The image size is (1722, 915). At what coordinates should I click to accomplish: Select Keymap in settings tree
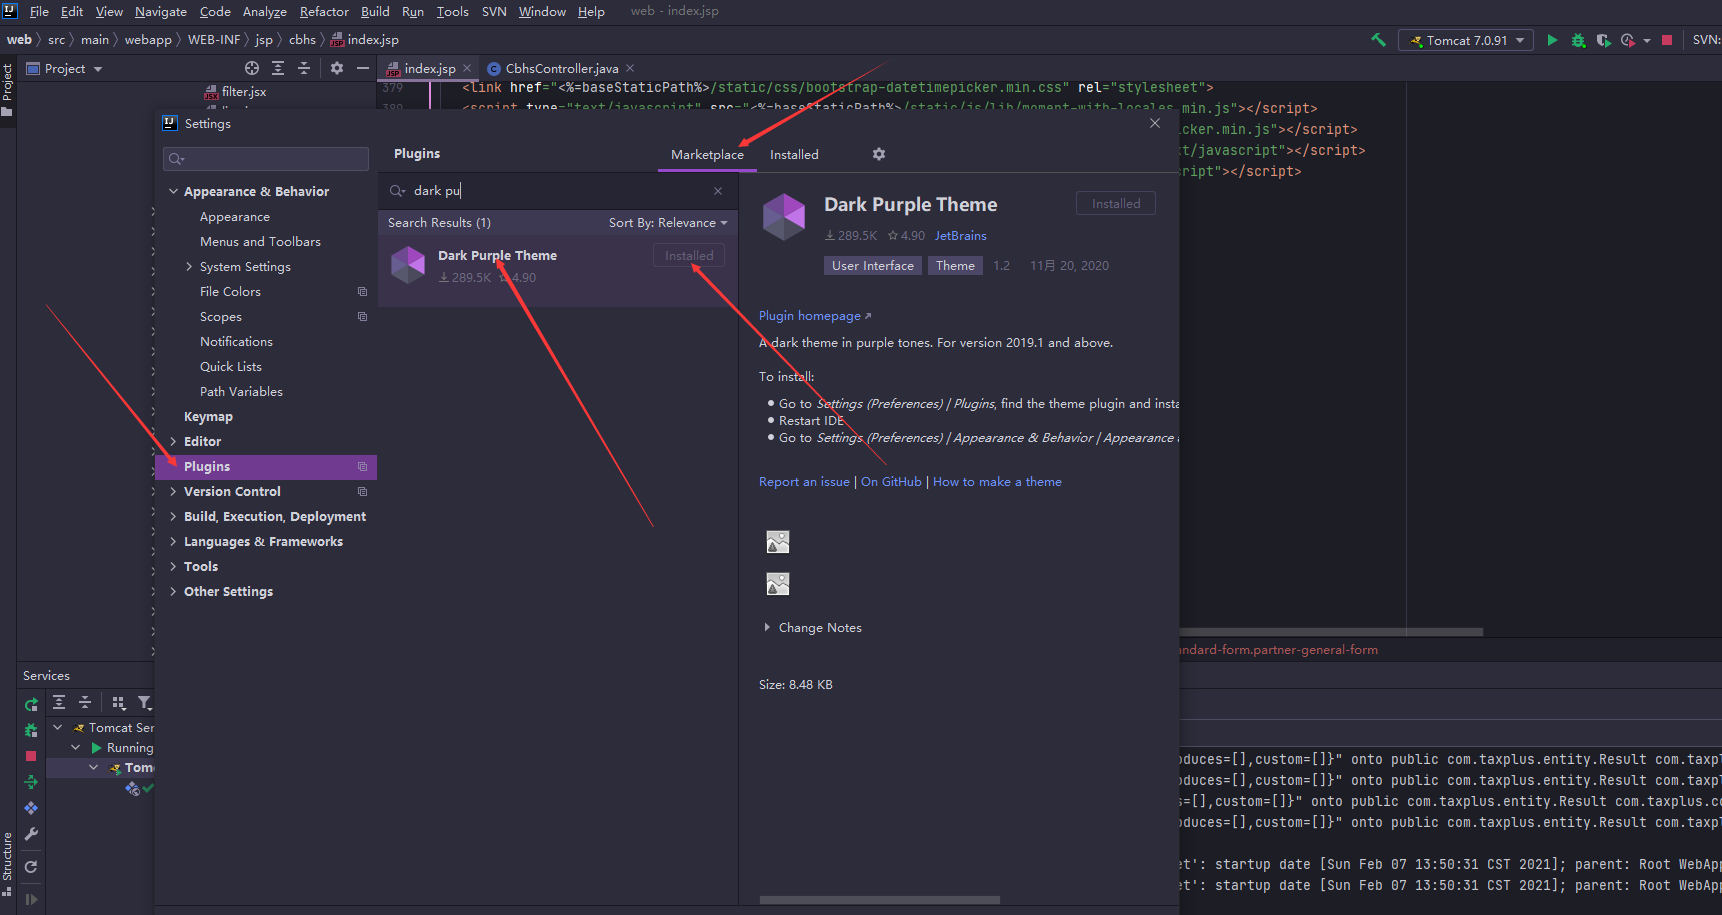coord(208,416)
